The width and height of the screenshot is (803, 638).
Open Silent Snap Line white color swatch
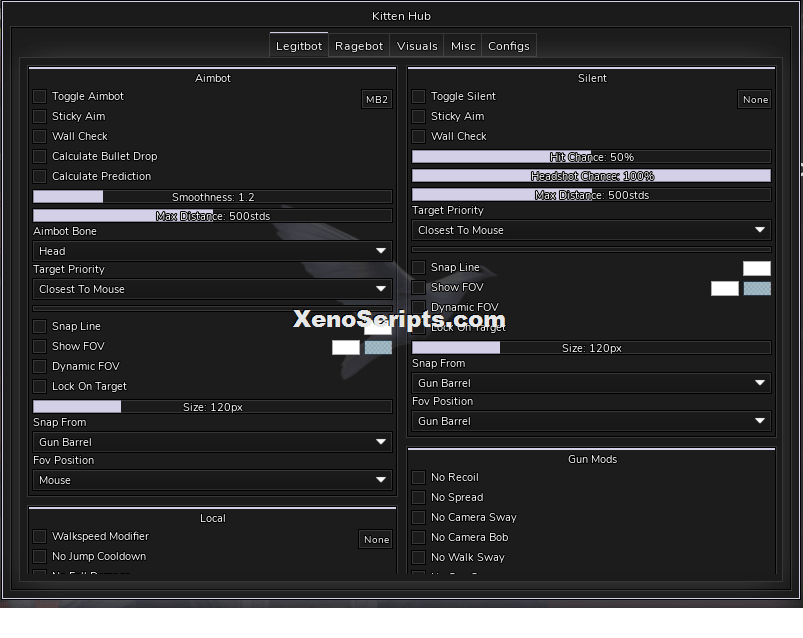[757, 268]
